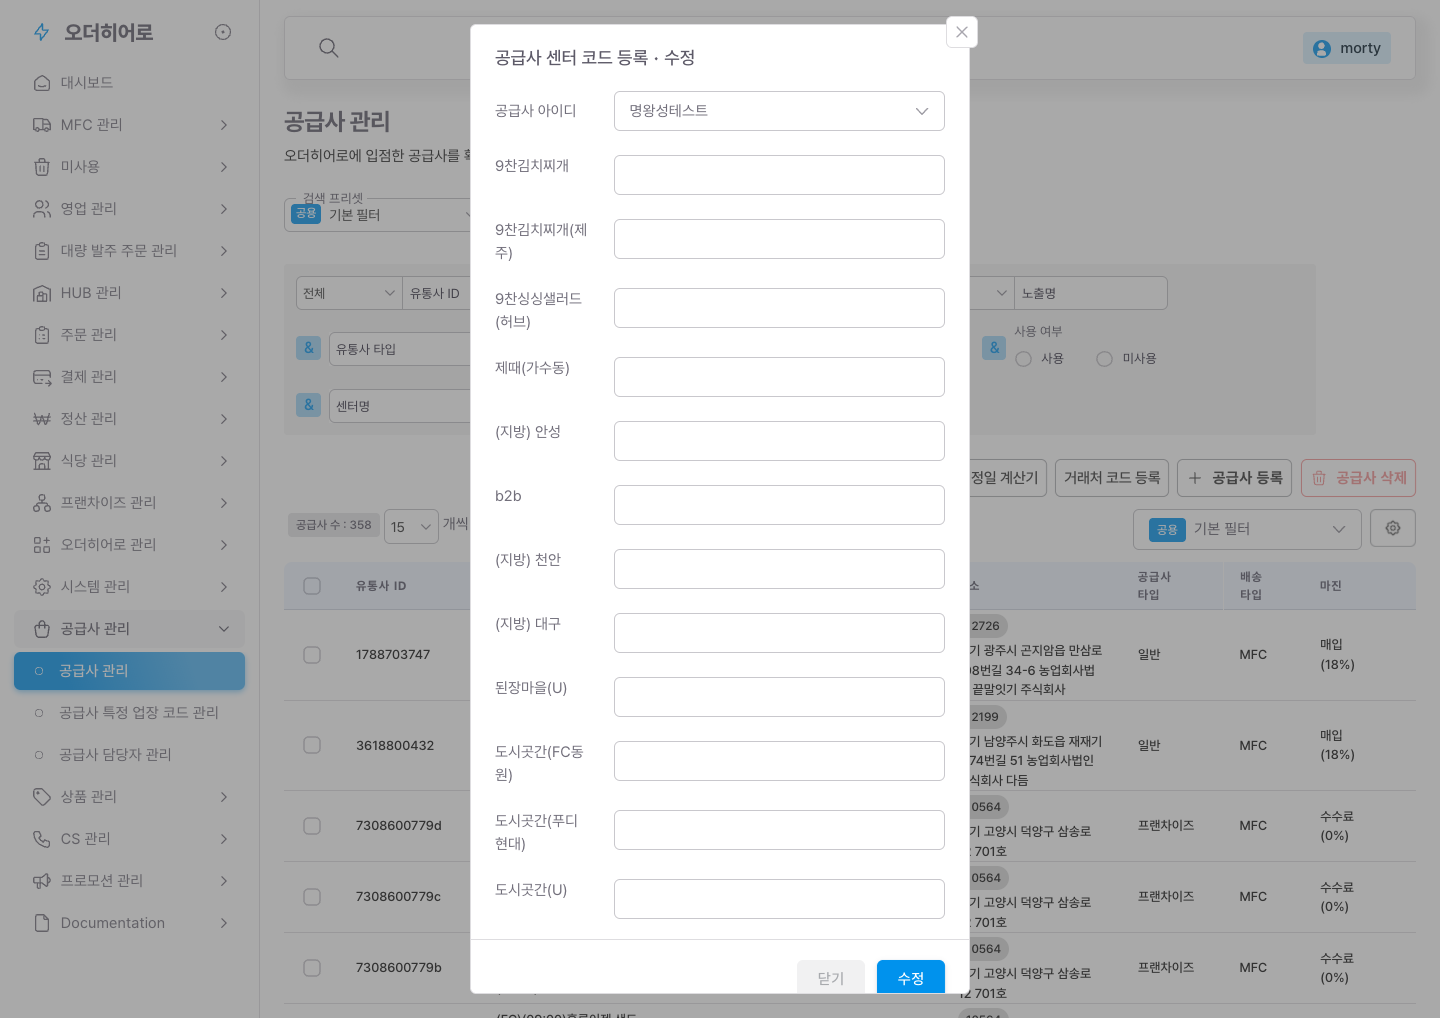Click the (지방) 천안 input field
Image resolution: width=1440 pixels, height=1018 pixels.
click(779, 569)
